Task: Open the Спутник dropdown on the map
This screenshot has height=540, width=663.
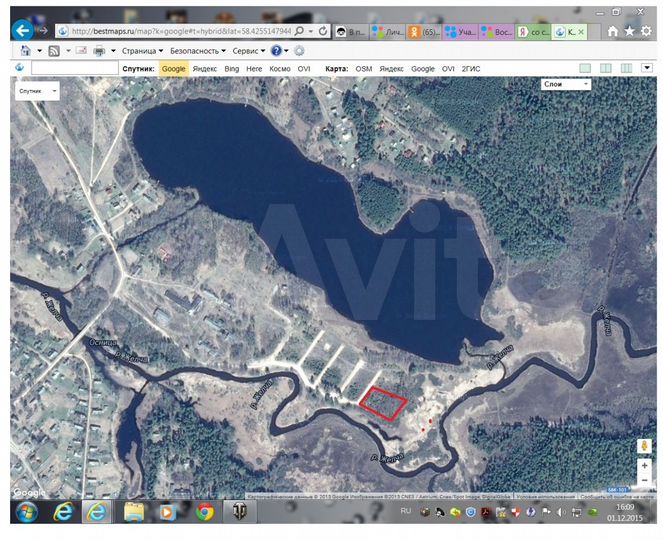Action: pyautogui.click(x=37, y=91)
